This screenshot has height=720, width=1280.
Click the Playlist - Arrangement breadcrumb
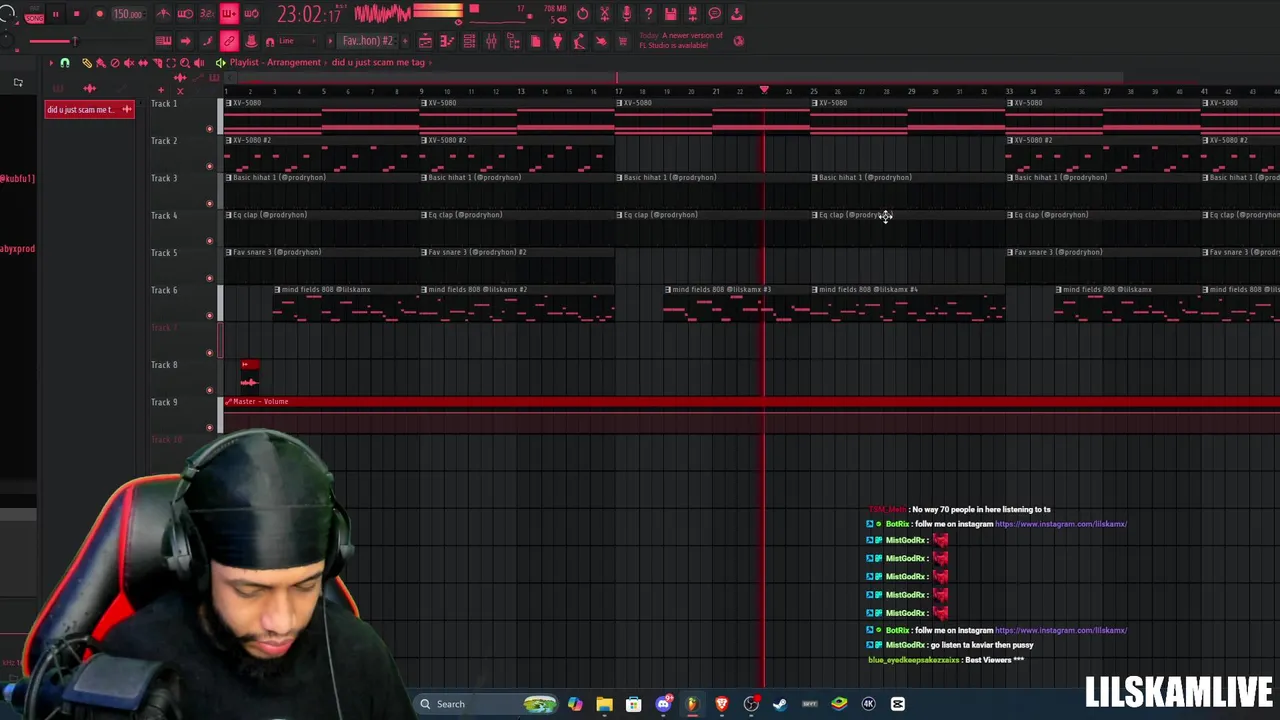point(275,62)
